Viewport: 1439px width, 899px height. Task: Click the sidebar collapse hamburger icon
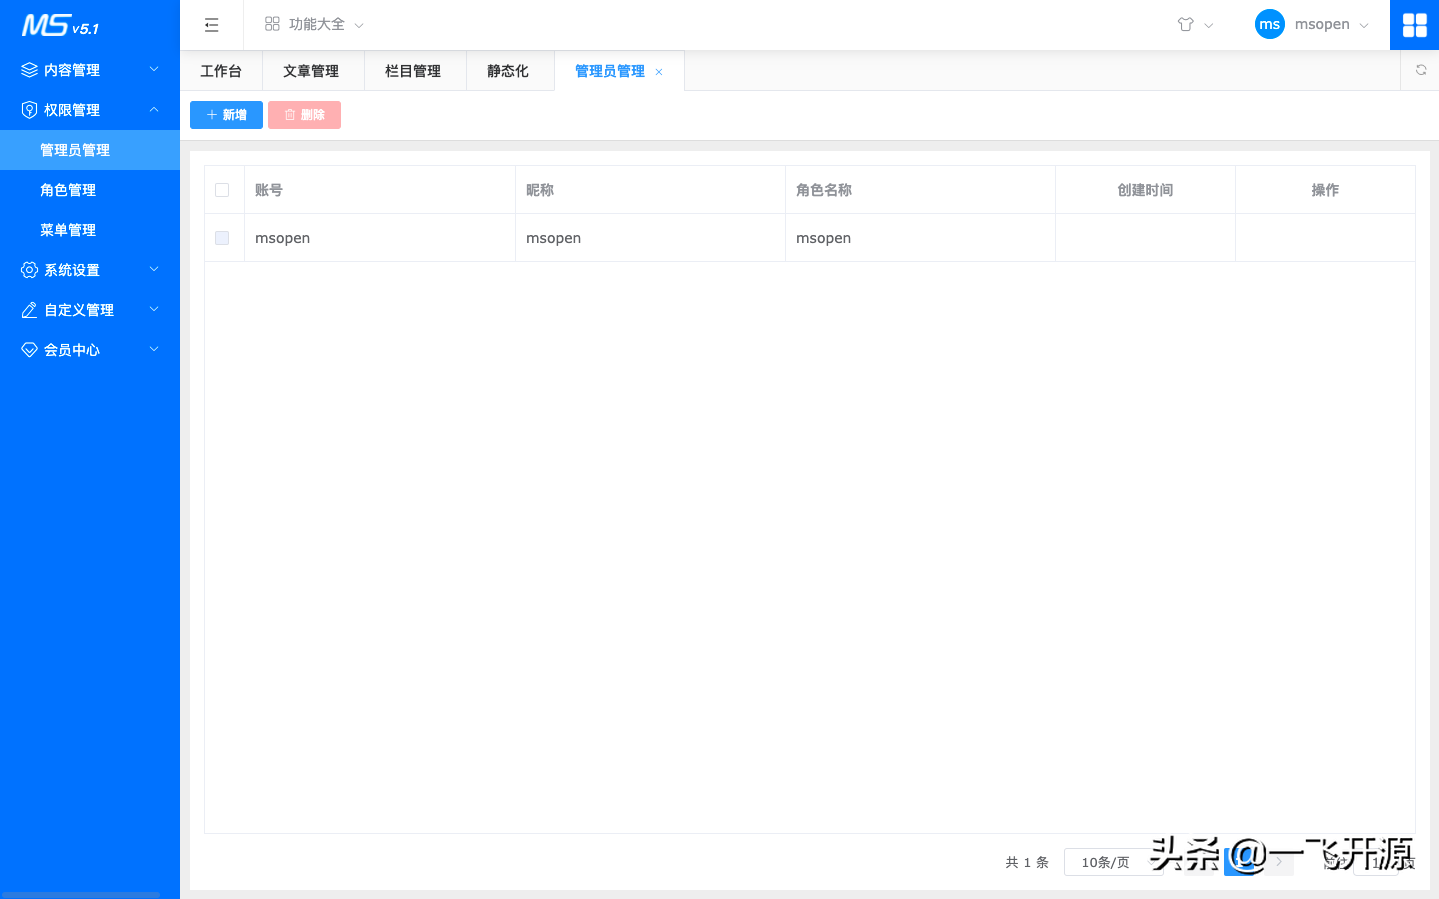point(211,24)
